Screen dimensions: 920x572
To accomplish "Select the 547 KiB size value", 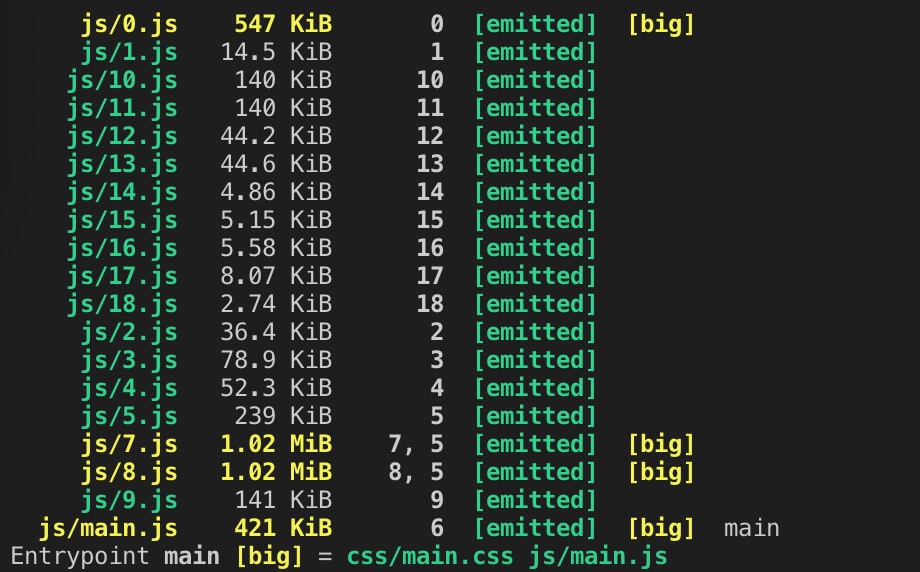I will click(283, 25).
